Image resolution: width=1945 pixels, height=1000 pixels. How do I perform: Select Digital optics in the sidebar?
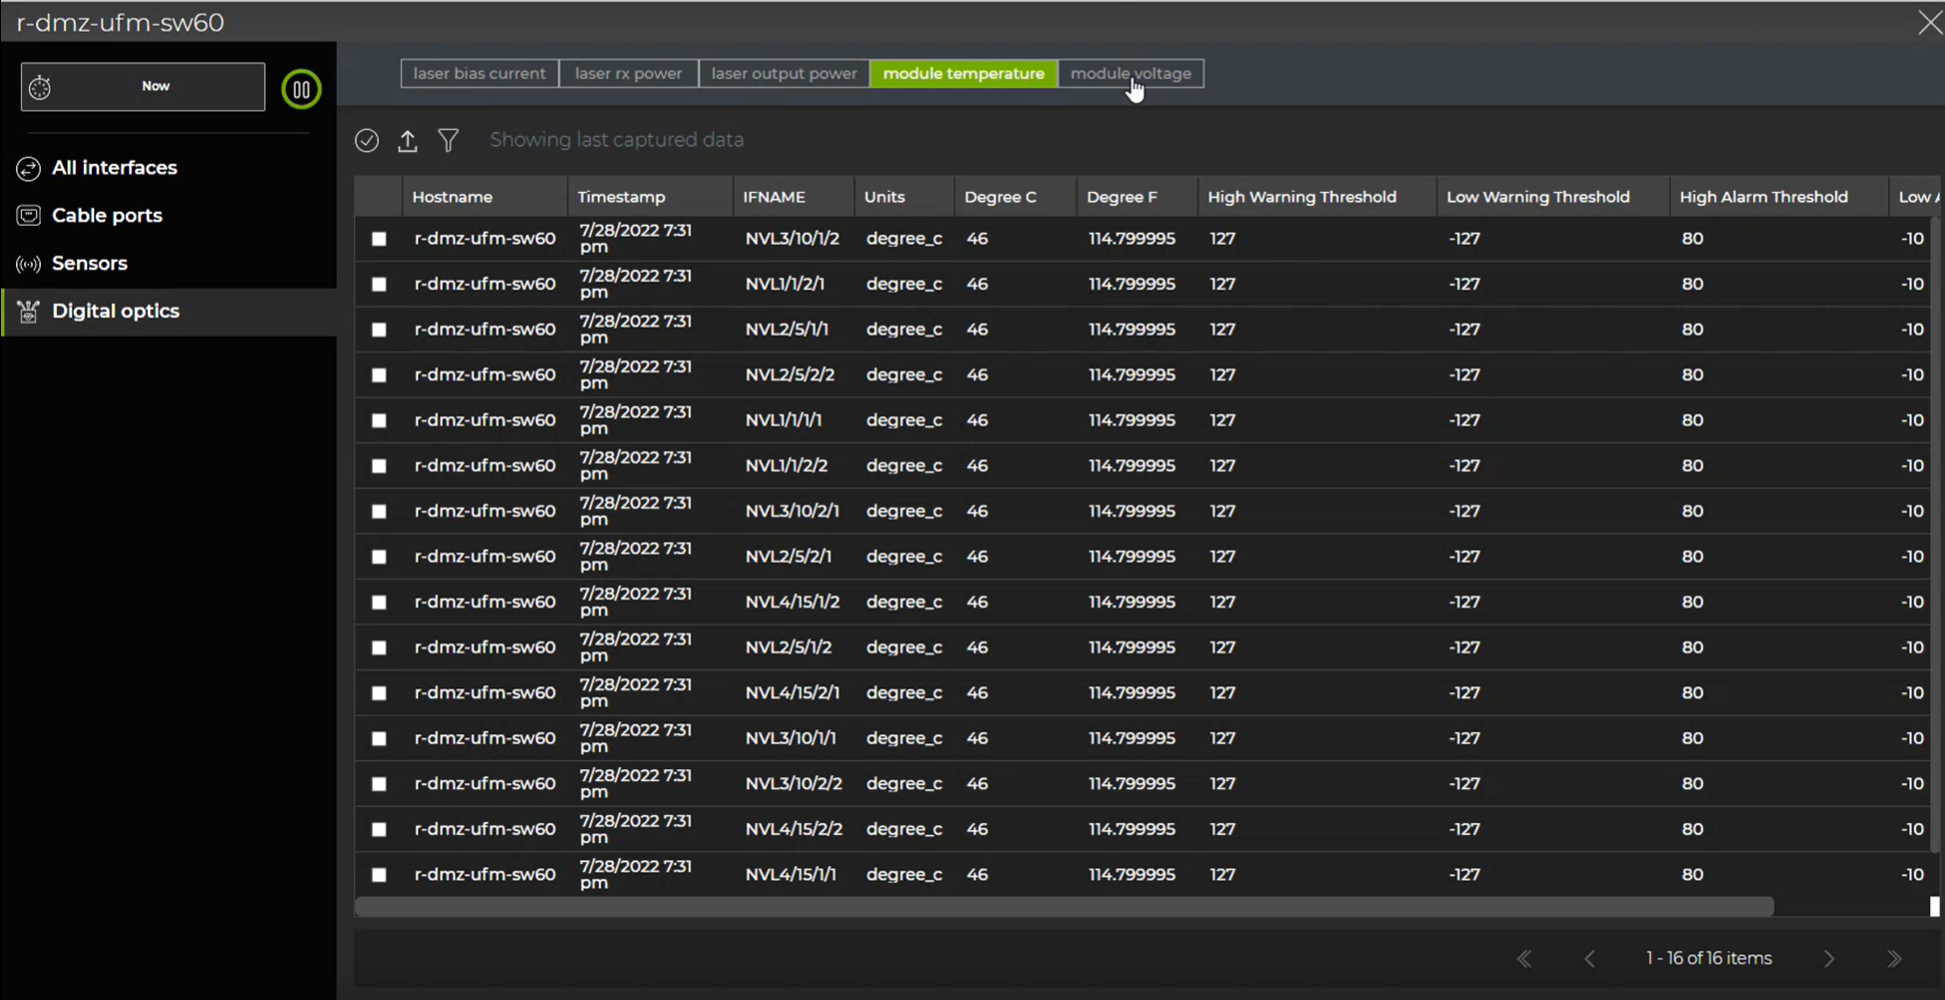[x=115, y=311]
